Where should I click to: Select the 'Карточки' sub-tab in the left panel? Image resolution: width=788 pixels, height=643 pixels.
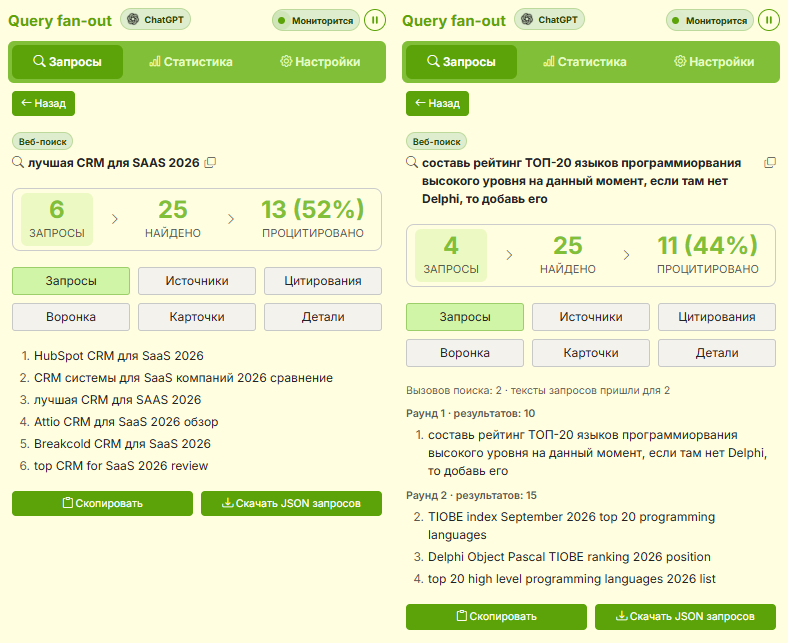point(197,317)
